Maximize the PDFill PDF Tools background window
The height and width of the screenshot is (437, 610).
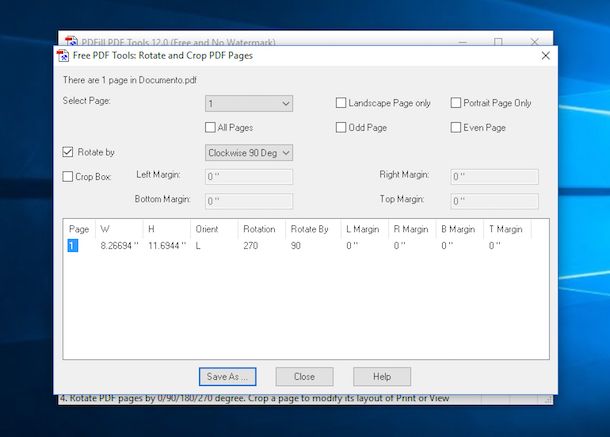point(498,41)
